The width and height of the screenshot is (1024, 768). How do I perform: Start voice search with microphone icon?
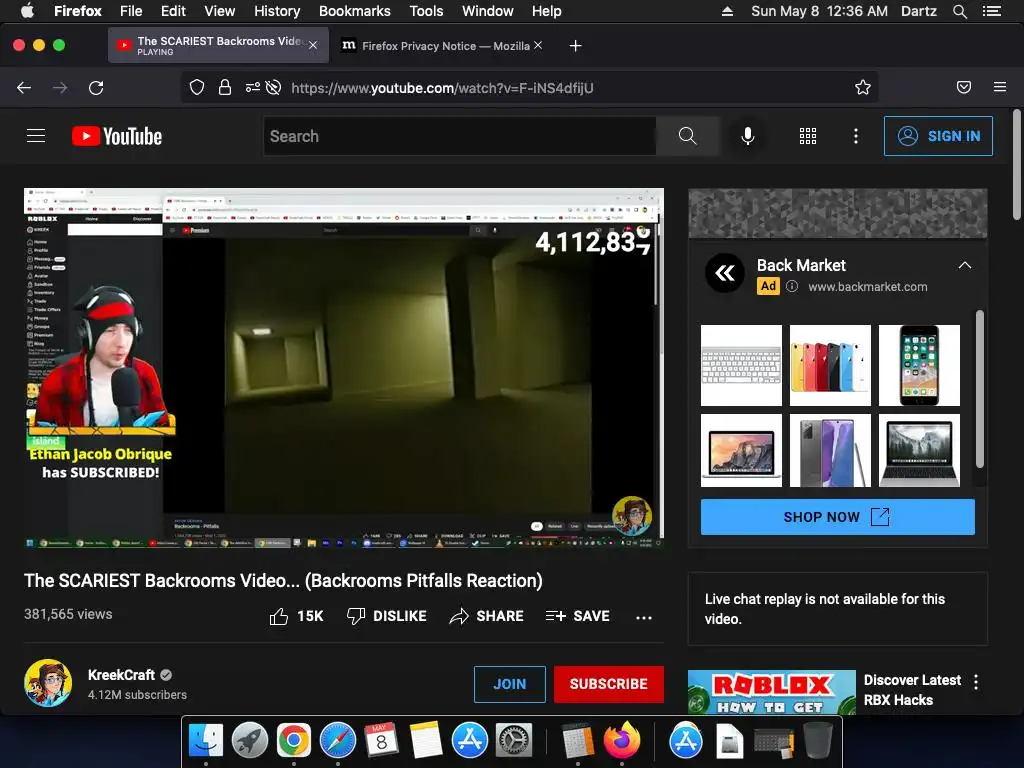[x=748, y=136]
